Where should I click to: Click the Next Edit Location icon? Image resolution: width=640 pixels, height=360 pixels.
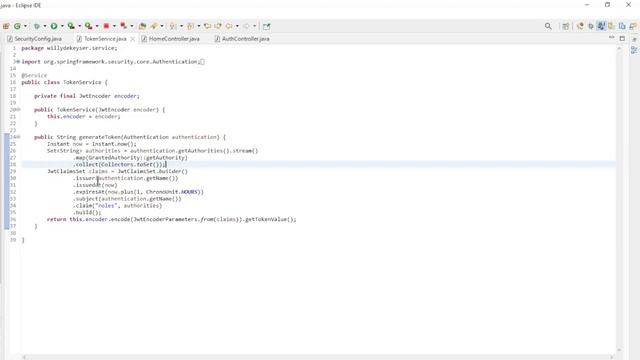pos(218,26)
